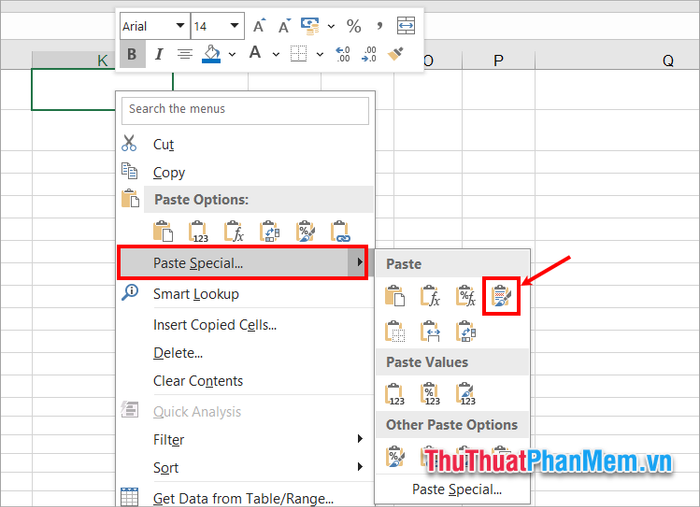700x507 pixels.
Task: Click Insert Copied Cells... option
Action: click(214, 325)
